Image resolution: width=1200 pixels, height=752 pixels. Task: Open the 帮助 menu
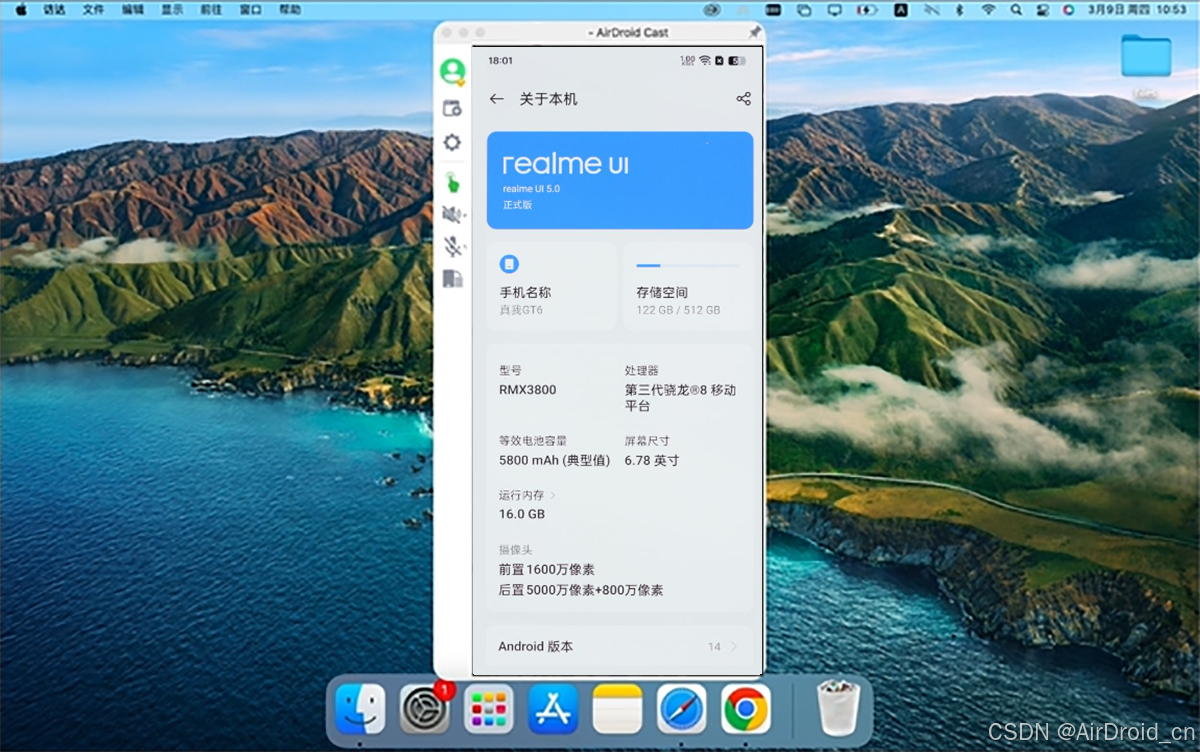pos(290,9)
